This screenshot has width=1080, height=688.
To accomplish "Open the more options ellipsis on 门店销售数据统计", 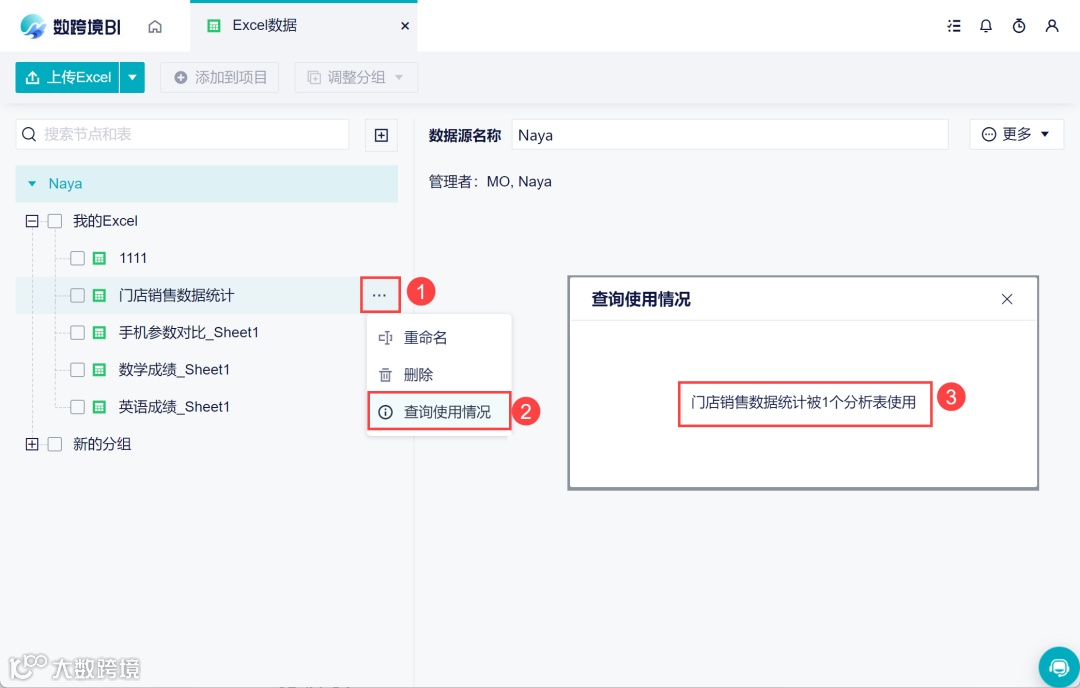I will coord(379,294).
